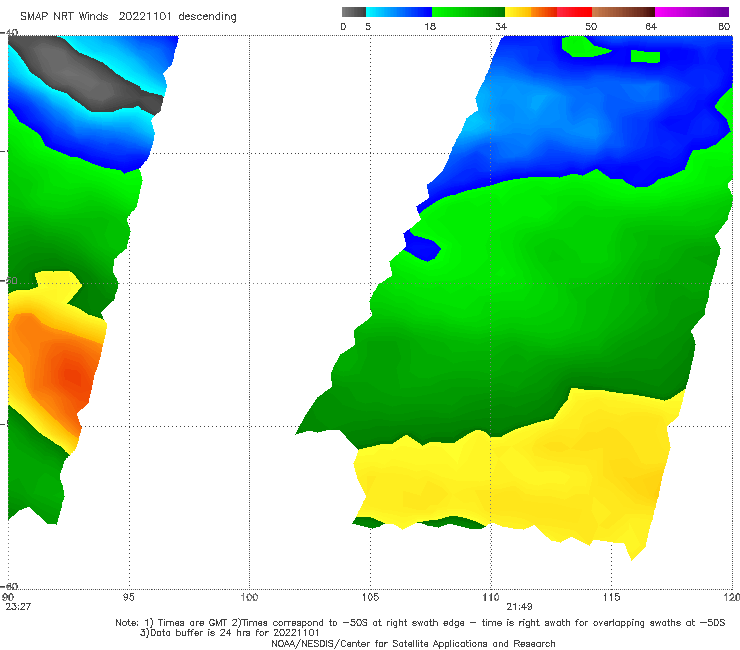
Task: Click the small blue patch inside the green area
Action: tap(421, 246)
